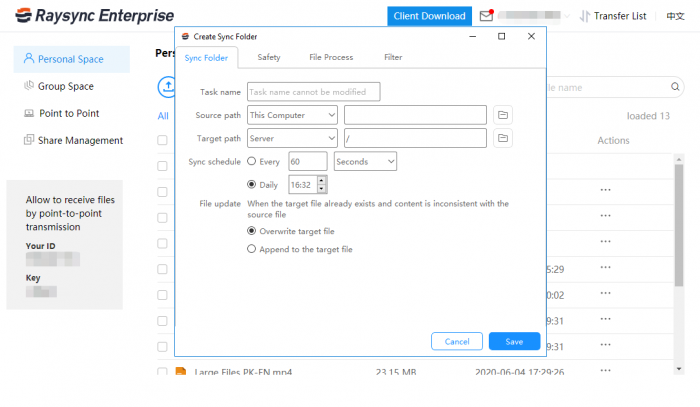Open the Source path This Computer dropdown
700x407 pixels.
click(292, 115)
